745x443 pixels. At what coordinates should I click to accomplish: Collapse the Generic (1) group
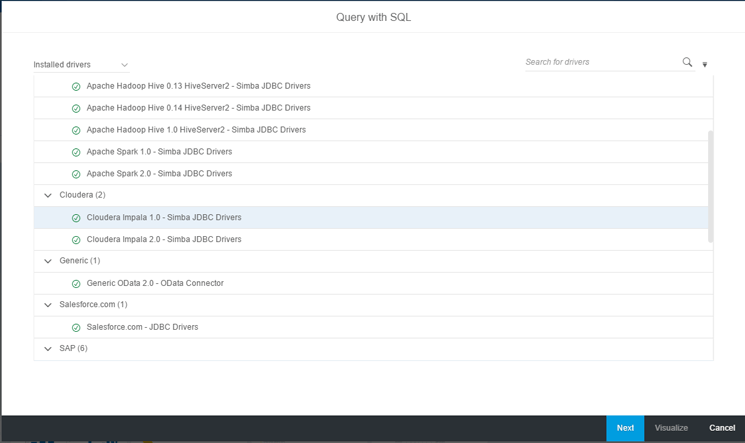pos(48,261)
